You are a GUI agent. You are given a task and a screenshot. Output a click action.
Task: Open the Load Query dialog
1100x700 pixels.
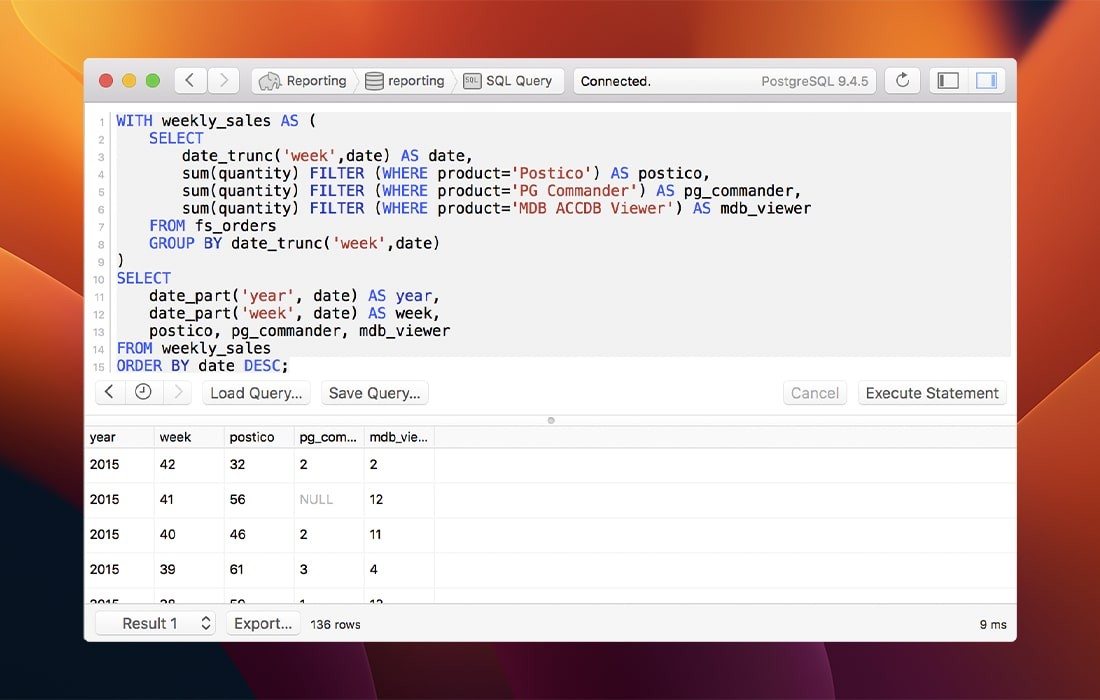point(256,392)
